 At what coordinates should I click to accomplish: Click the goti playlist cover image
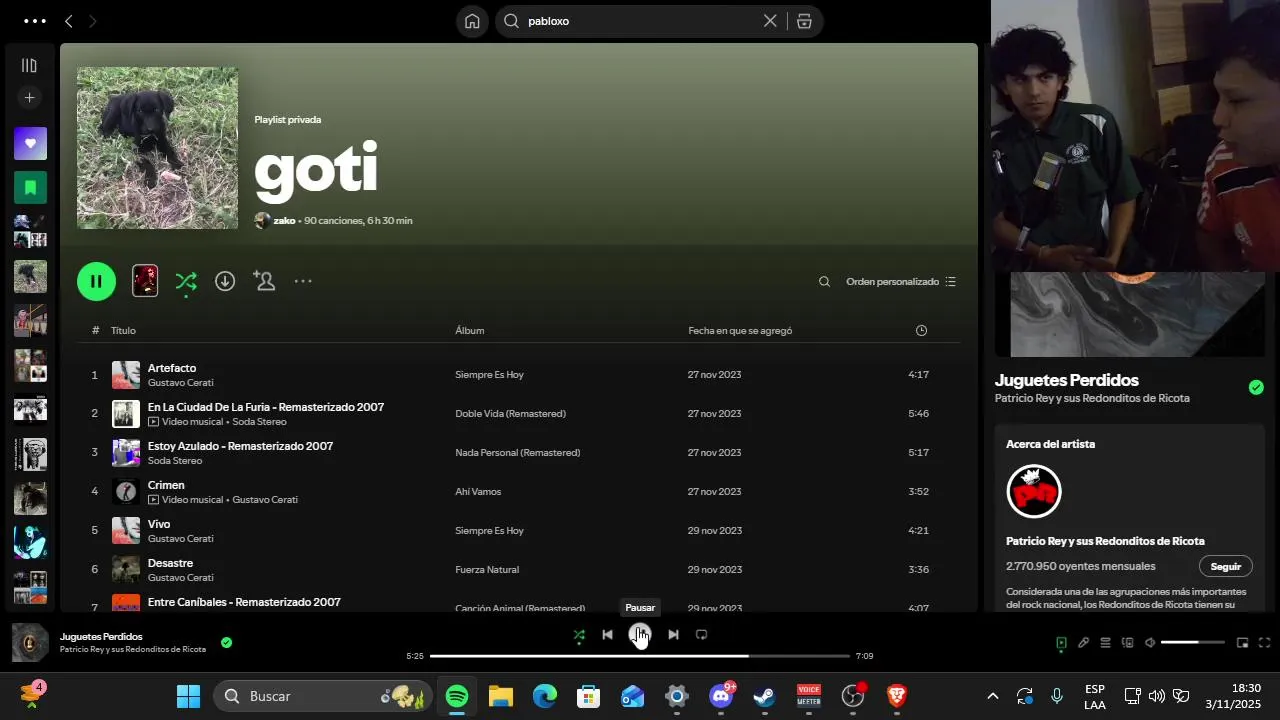pyautogui.click(x=158, y=148)
